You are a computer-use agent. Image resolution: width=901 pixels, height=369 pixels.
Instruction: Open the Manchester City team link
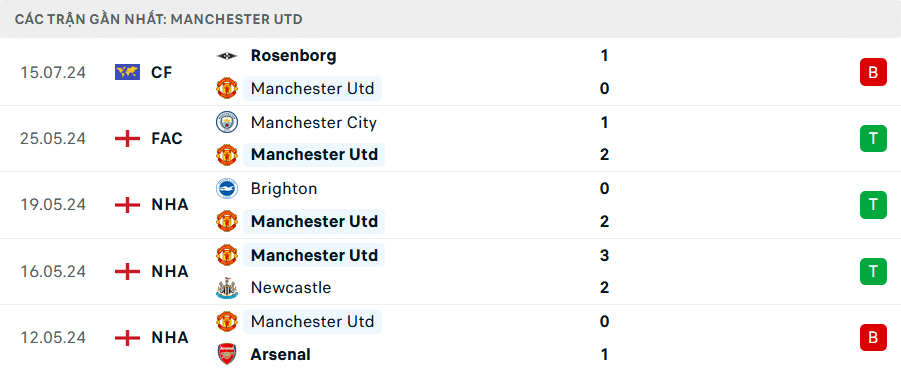coord(314,122)
